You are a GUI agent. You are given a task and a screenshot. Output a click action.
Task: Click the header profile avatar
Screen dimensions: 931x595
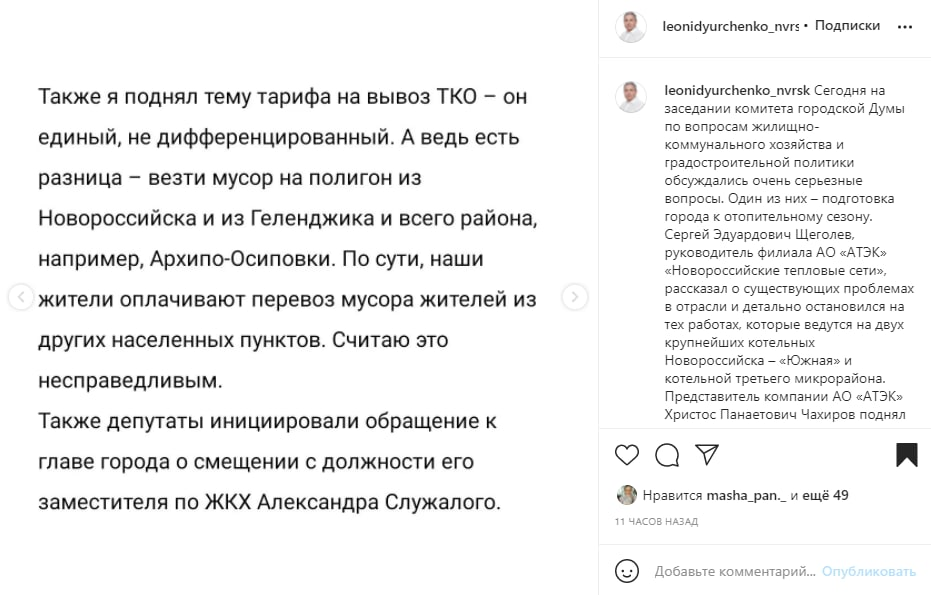(631, 27)
